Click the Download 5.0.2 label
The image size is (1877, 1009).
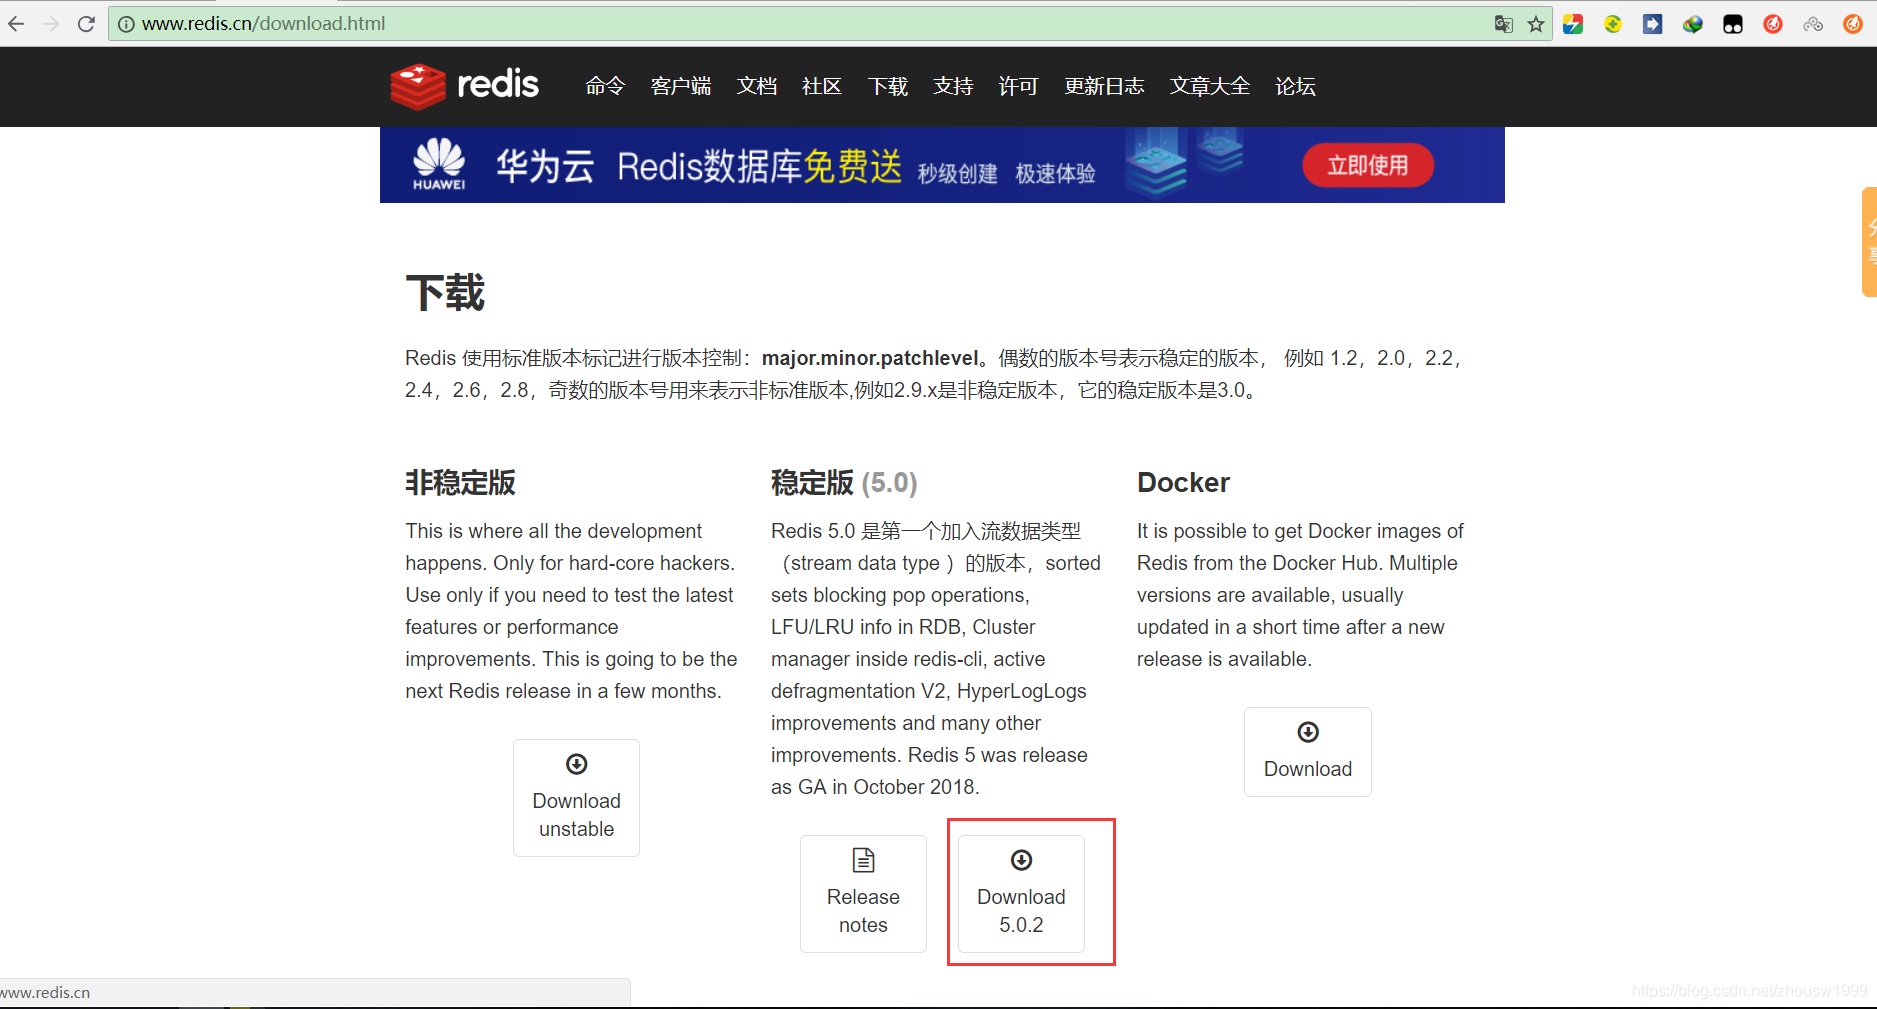point(1021,911)
